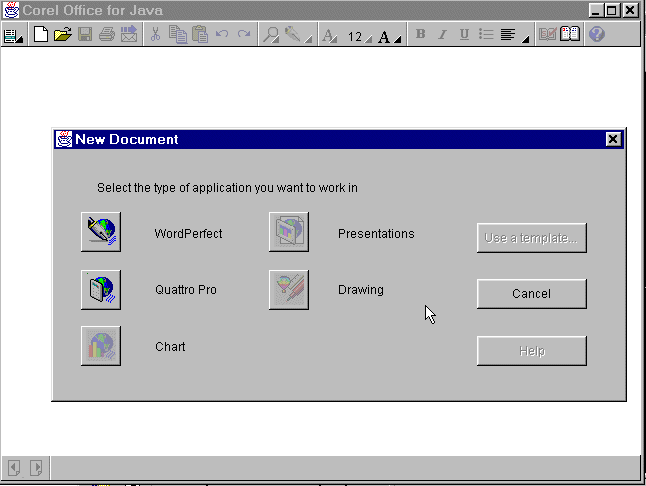Image resolution: width=646 pixels, height=486 pixels.
Task: Open the text alignment dropdown
Action: pos(515,35)
